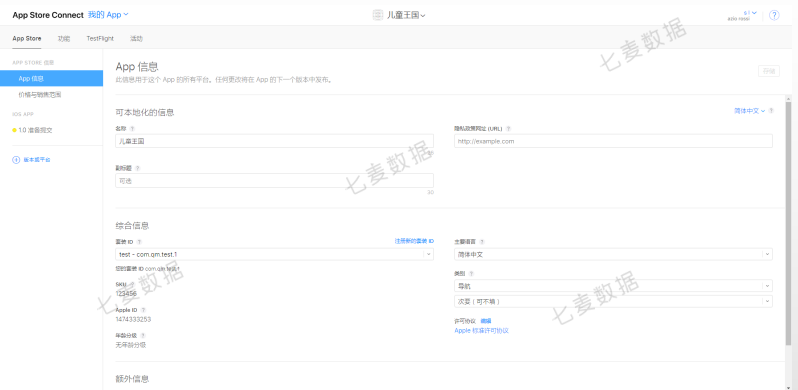Click the help icon beside Apple ID label
The height and width of the screenshot is (390, 798).
[143, 310]
